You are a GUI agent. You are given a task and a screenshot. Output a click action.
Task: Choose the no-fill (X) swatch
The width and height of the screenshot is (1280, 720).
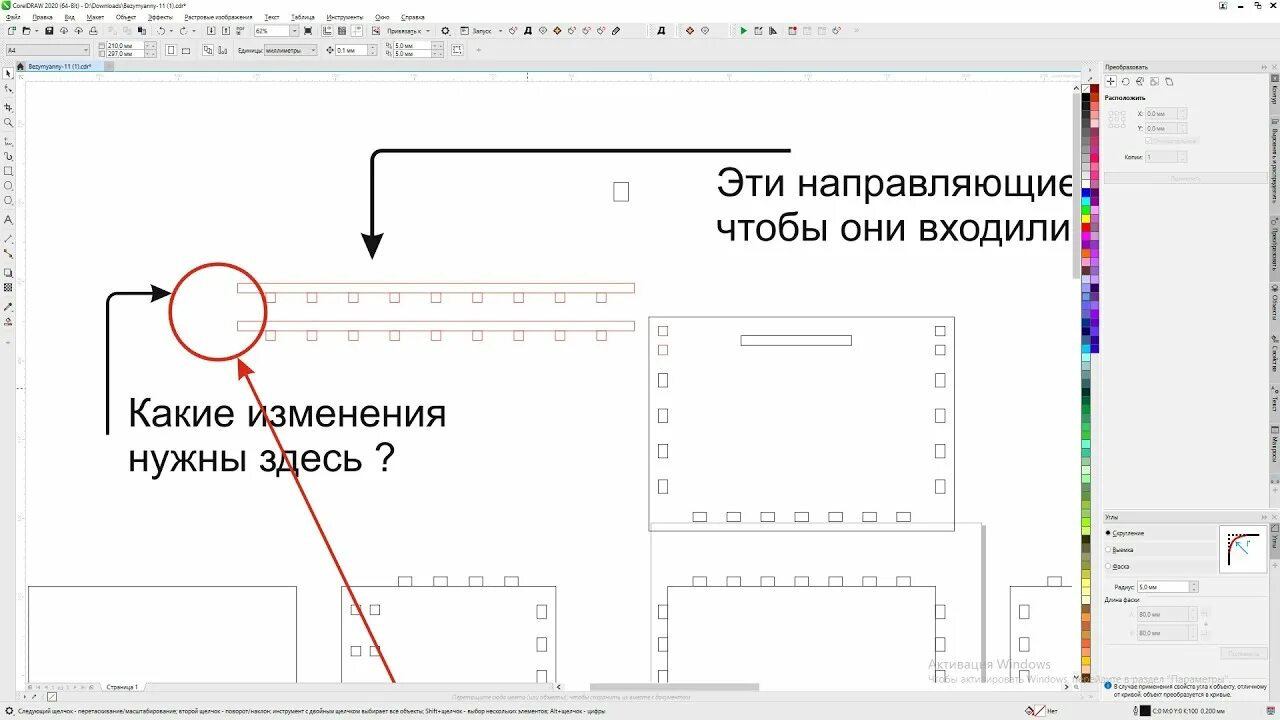coord(1086,88)
